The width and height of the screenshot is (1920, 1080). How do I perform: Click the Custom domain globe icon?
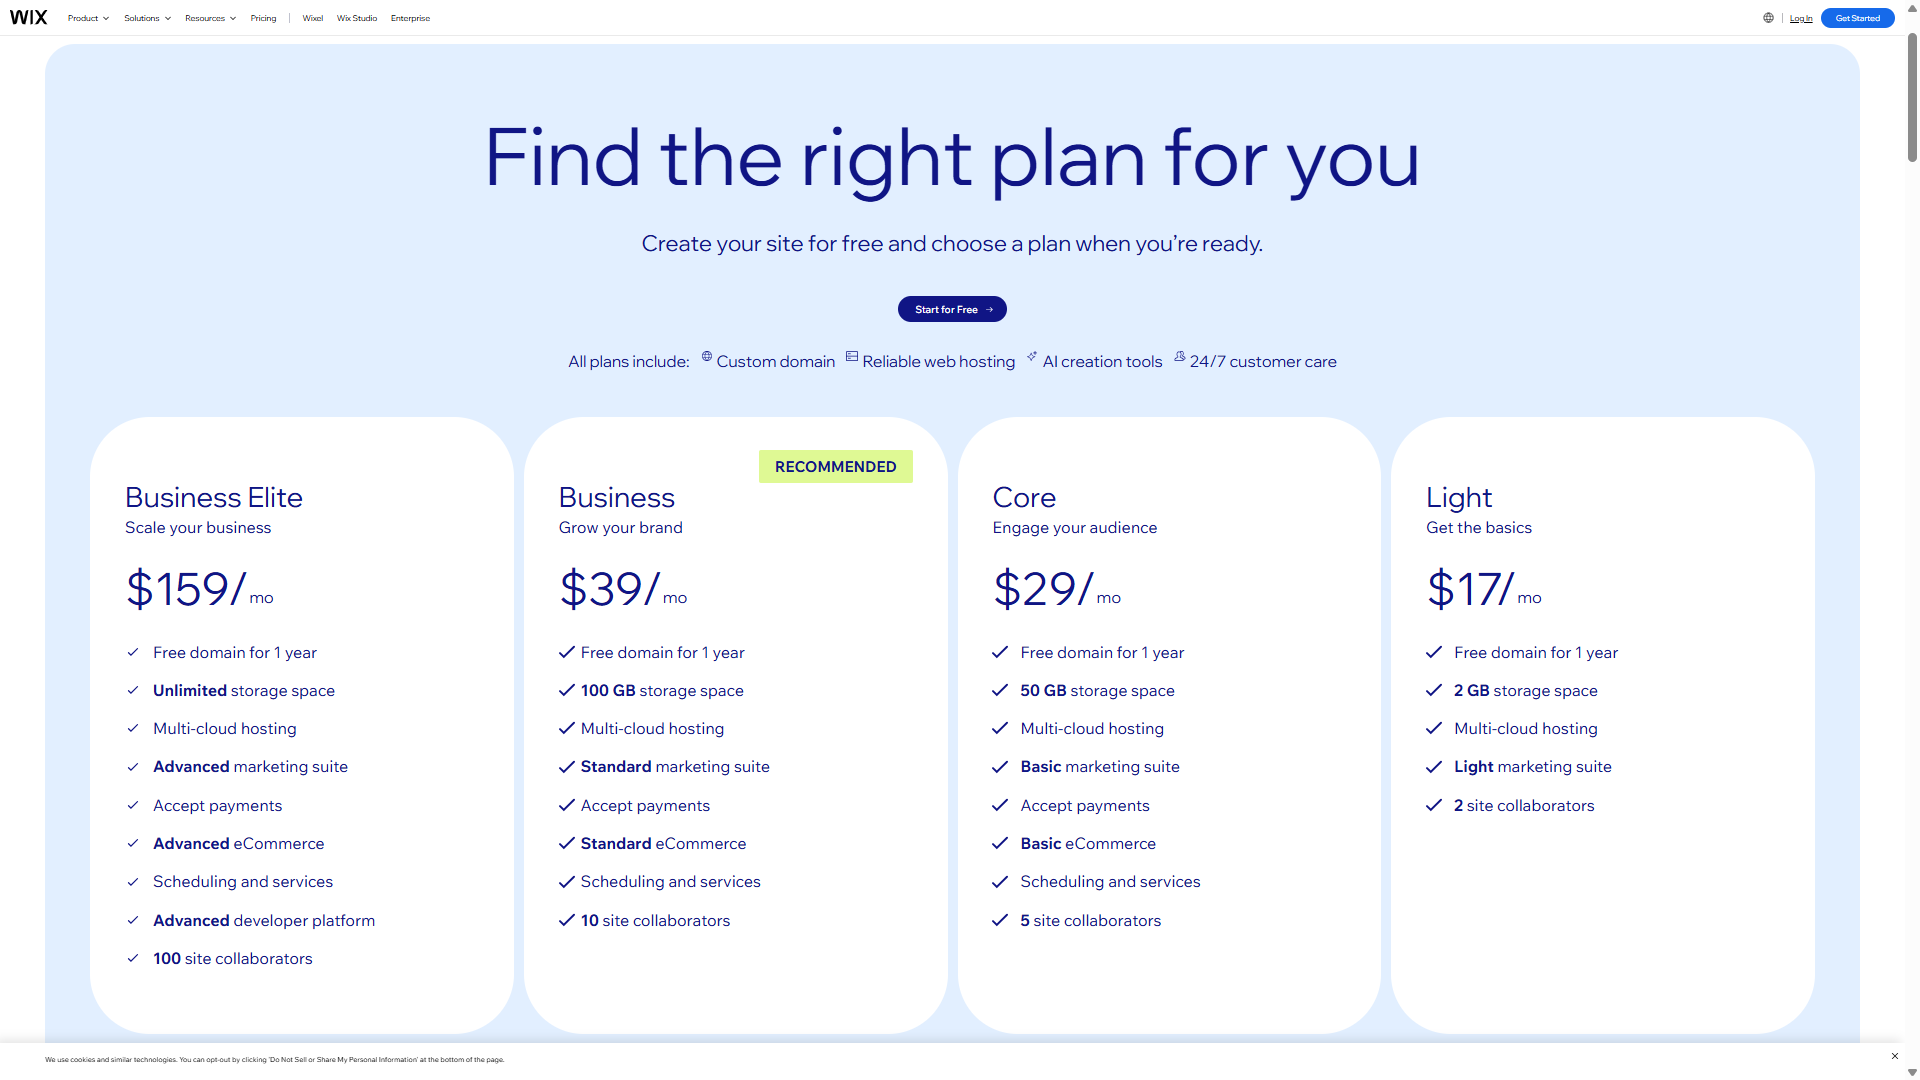coord(707,357)
